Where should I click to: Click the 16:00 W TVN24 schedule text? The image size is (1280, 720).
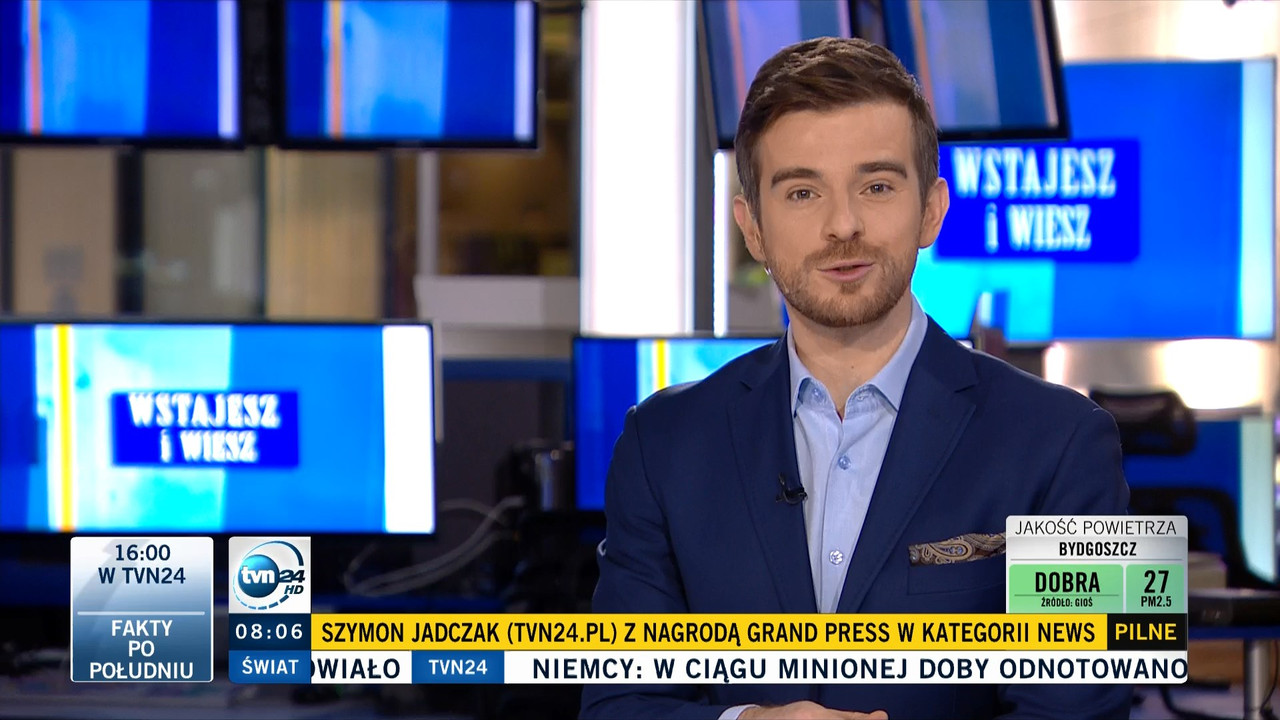(141, 564)
